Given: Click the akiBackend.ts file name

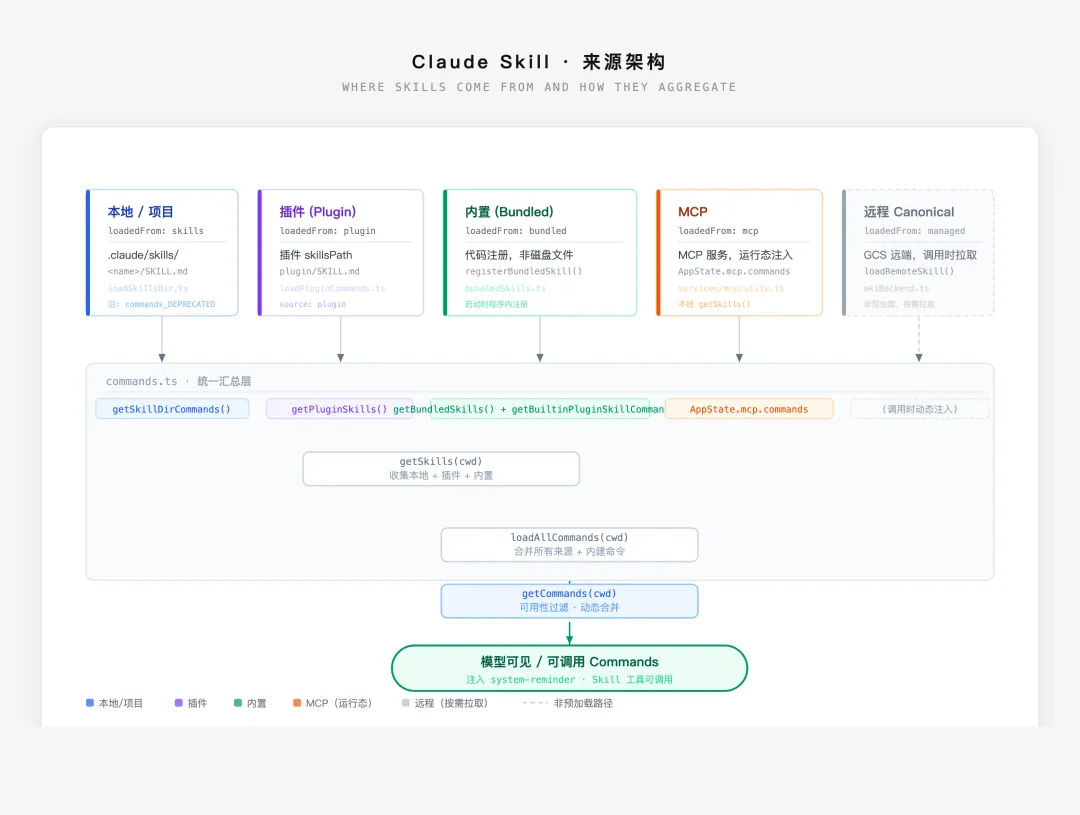Looking at the screenshot, I should pos(896,288).
